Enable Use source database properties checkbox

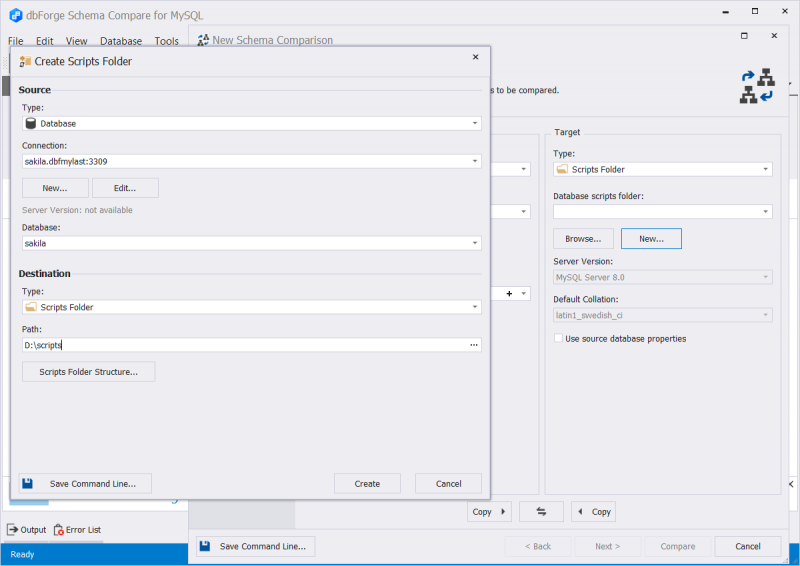click(559, 339)
